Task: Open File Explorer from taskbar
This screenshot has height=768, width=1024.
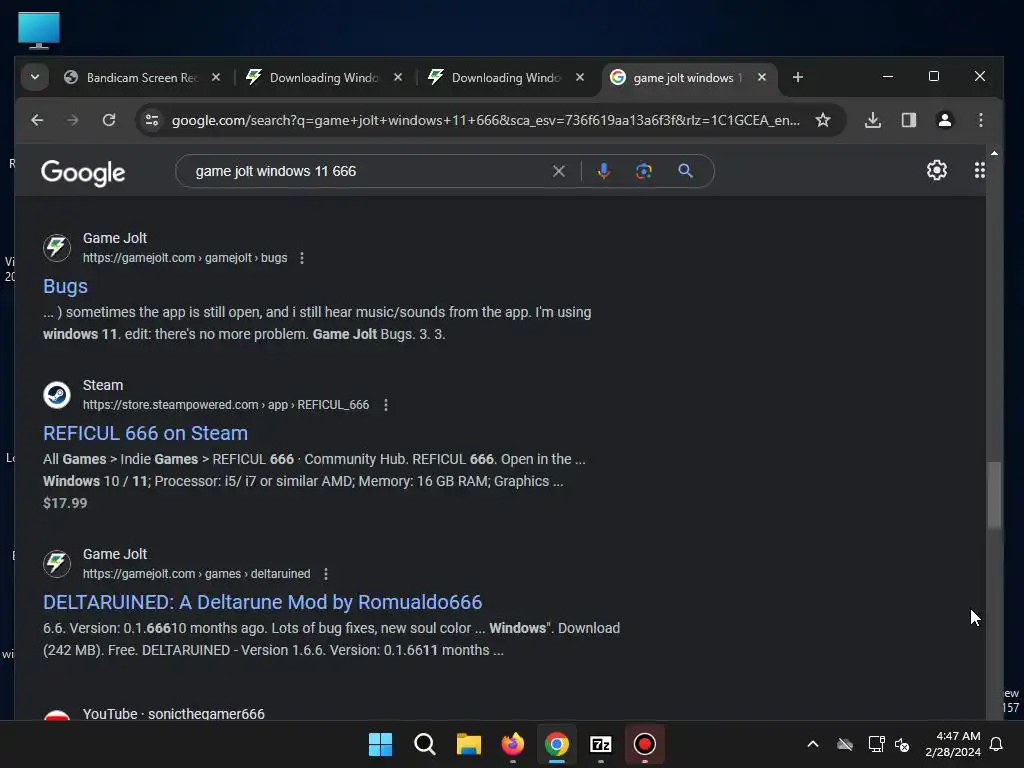Action: point(469,744)
